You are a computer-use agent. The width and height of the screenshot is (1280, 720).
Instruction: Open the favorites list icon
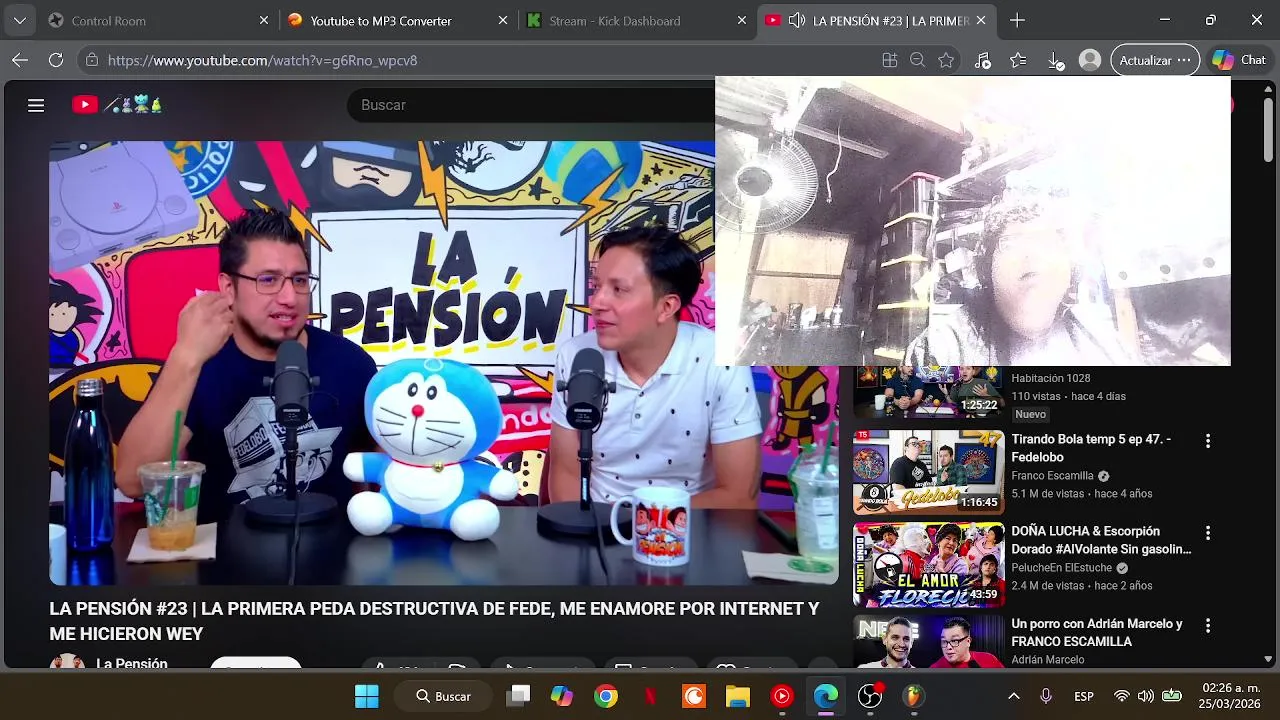[x=1018, y=60]
